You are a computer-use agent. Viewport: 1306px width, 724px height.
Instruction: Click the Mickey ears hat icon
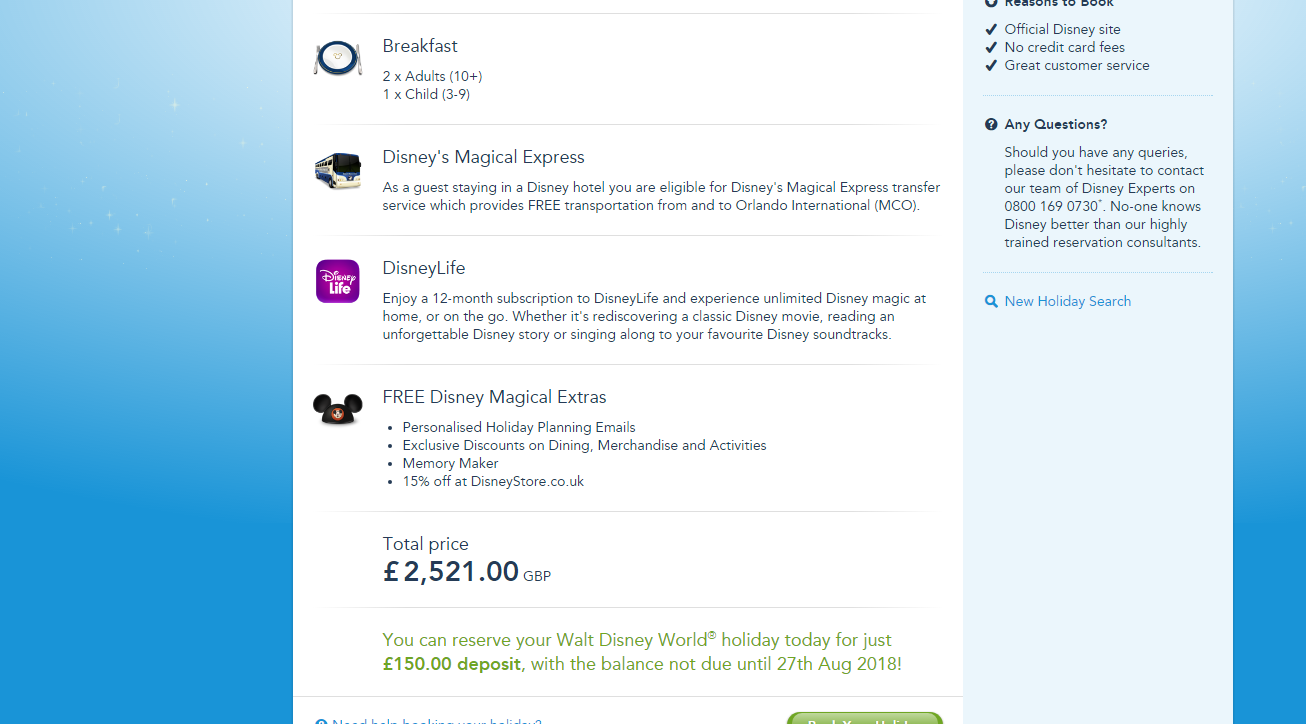[337, 409]
